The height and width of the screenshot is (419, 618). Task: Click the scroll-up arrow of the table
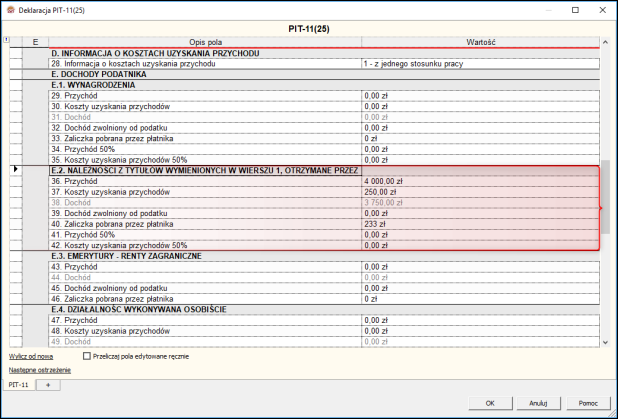(606, 42)
